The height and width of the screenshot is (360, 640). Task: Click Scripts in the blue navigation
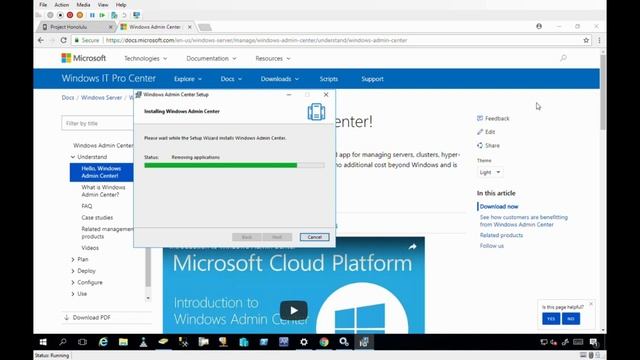coord(329,79)
